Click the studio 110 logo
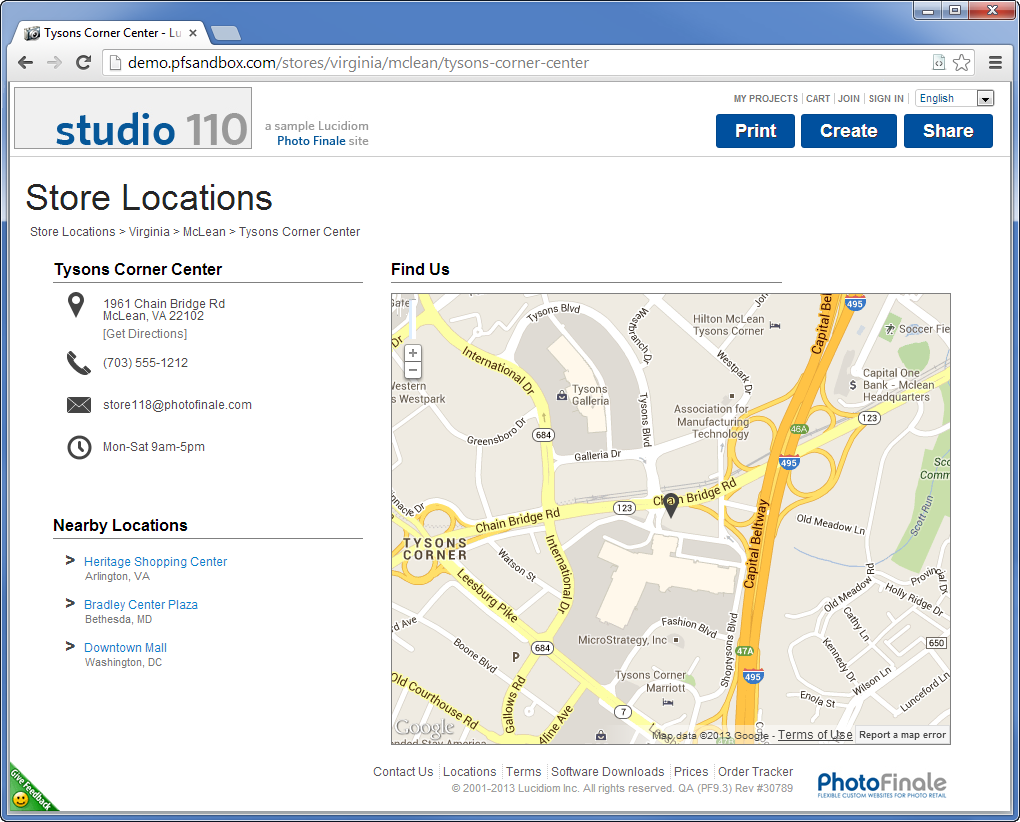 pos(133,119)
